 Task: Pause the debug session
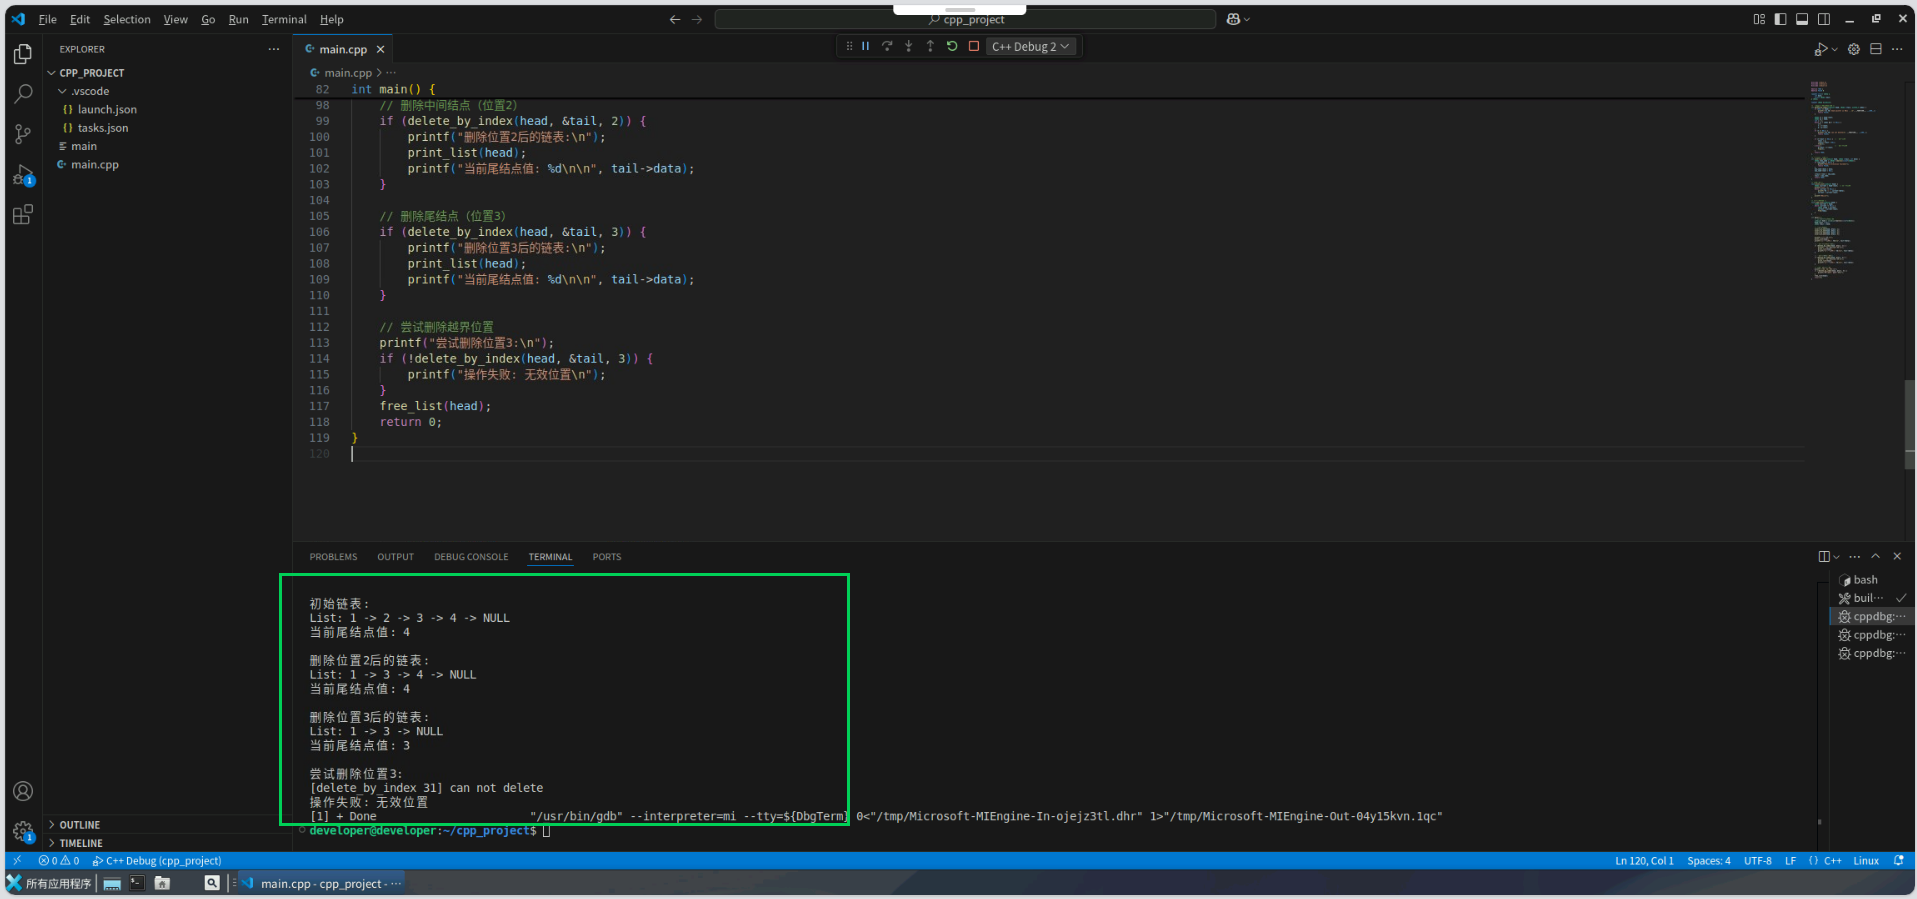click(x=866, y=46)
